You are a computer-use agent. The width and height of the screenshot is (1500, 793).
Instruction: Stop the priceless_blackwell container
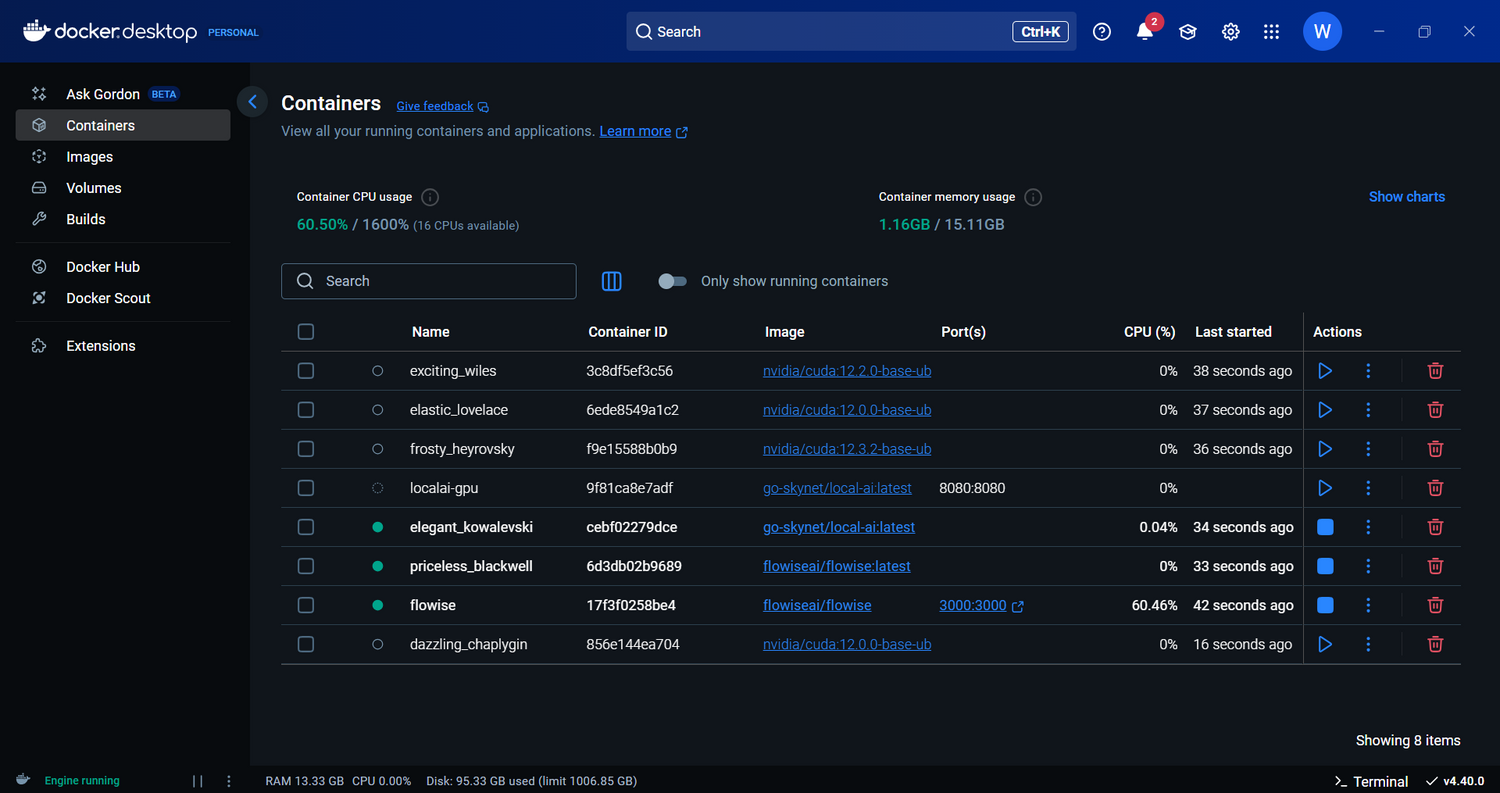coord(1325,566)
